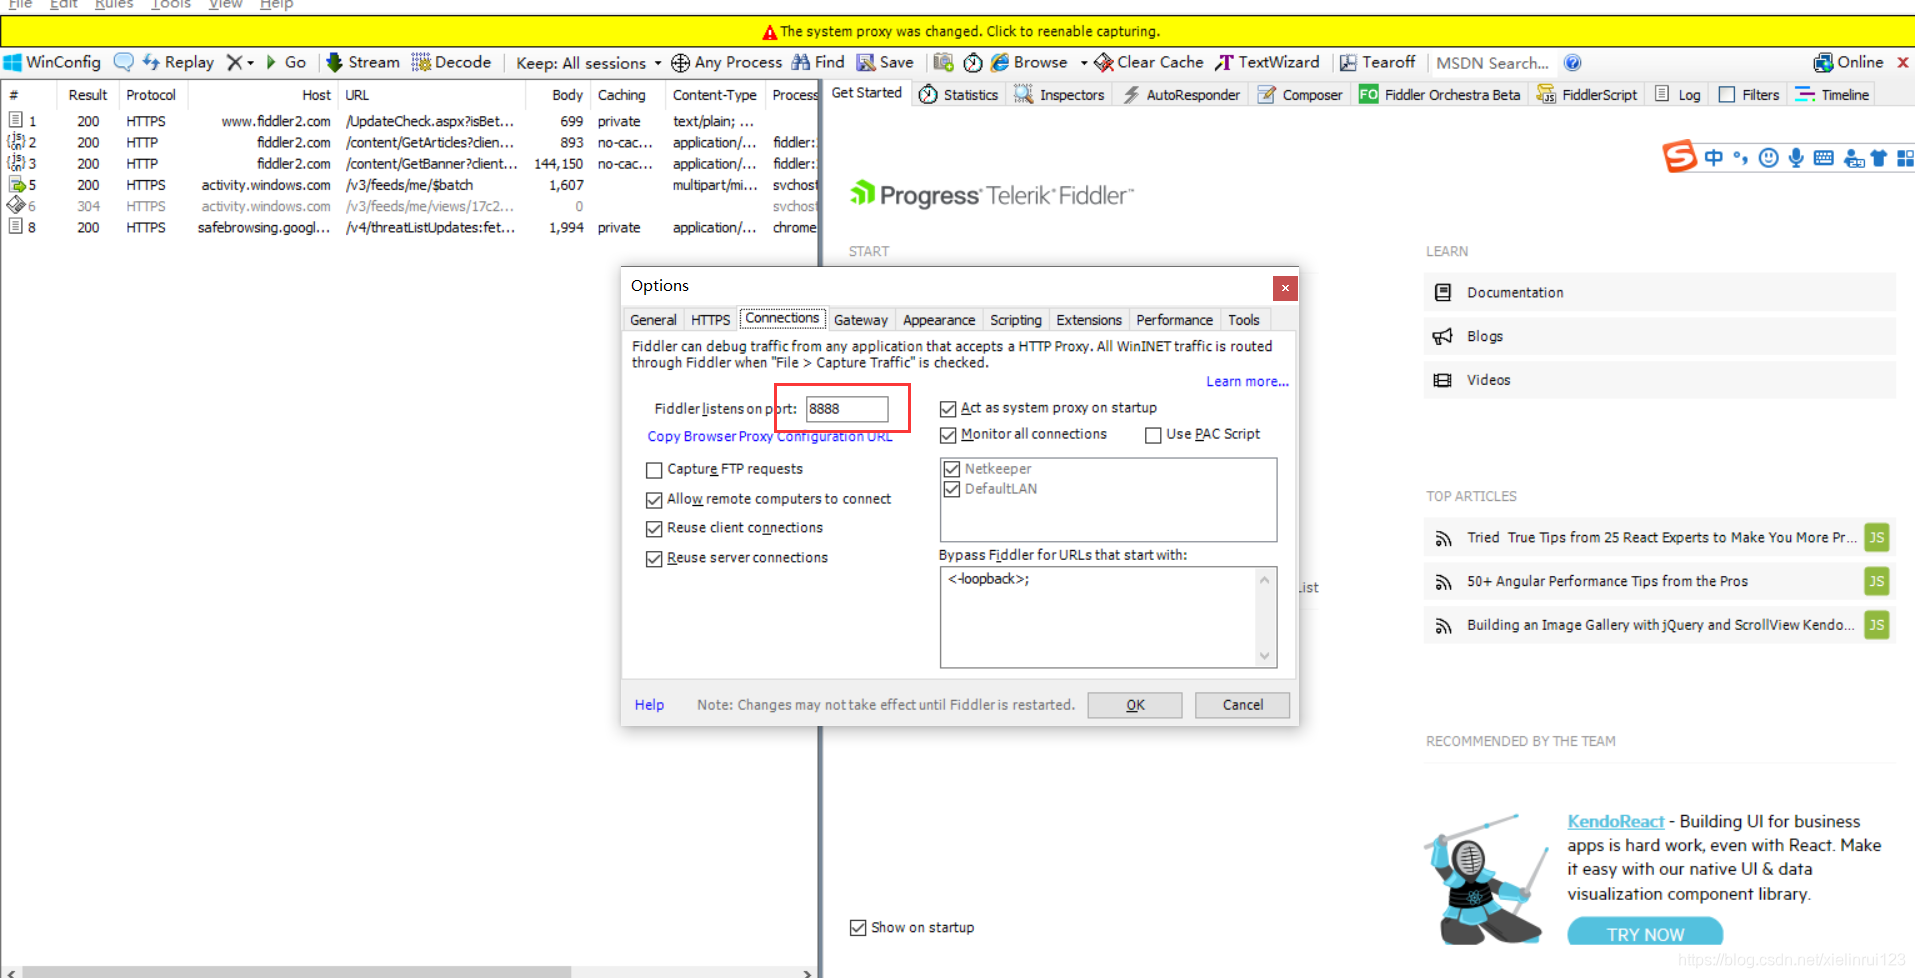The width and height of the screenshot is (1915, 978).
Task: Click the Tearoff toolbar button
Action: click(x=1377, y=62)
